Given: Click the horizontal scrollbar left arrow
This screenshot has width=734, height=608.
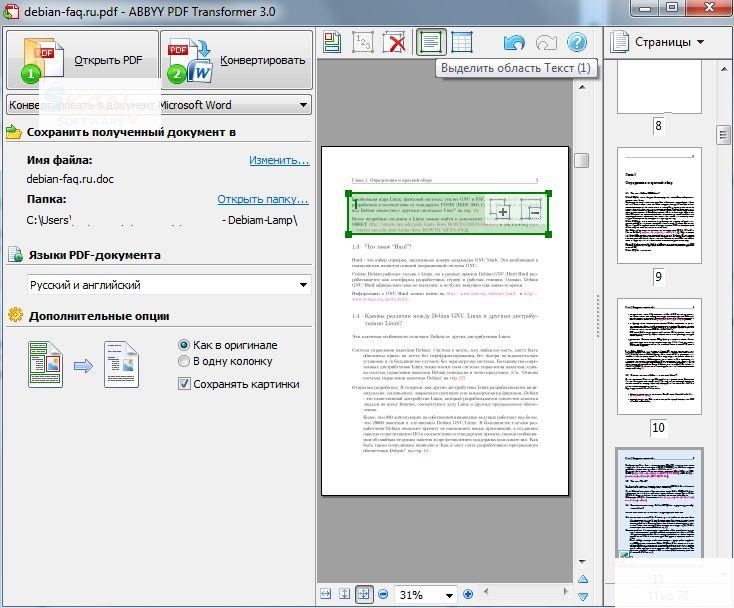Looking at the screenshot, I should coord(485,592).
